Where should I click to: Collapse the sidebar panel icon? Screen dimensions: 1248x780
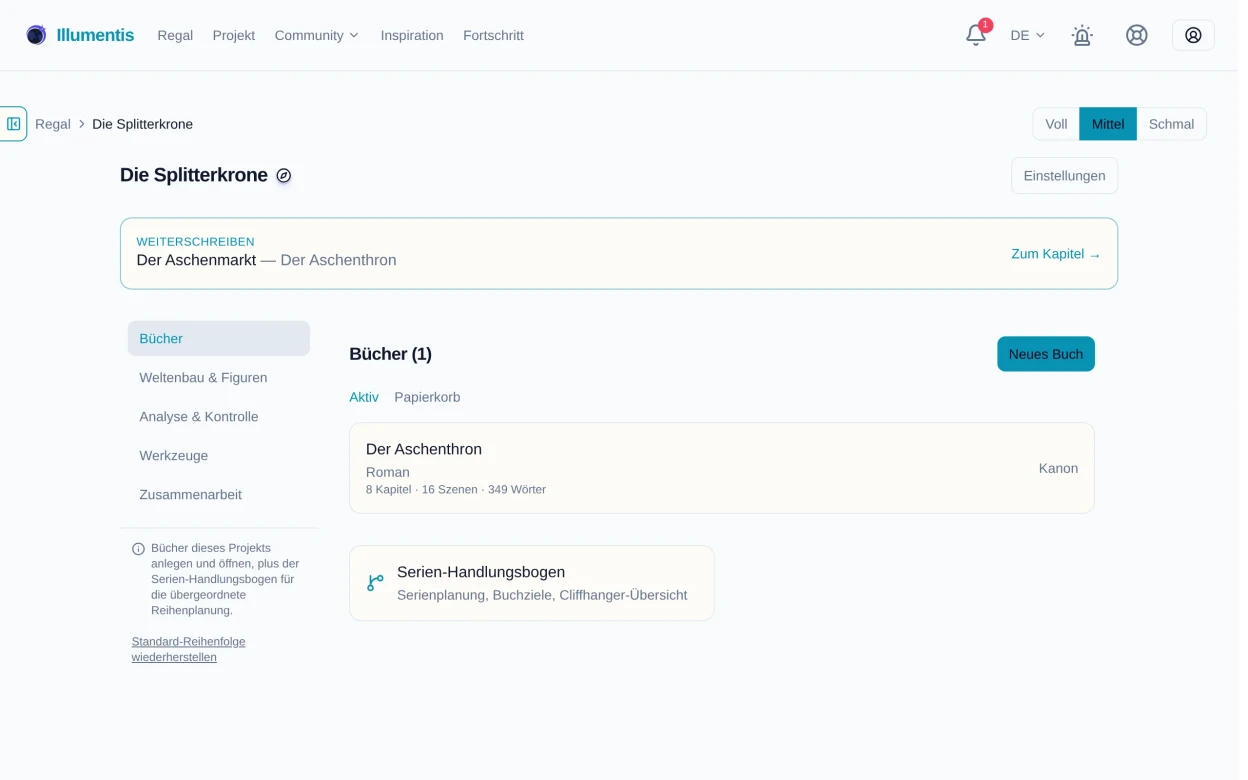(14, 124)
